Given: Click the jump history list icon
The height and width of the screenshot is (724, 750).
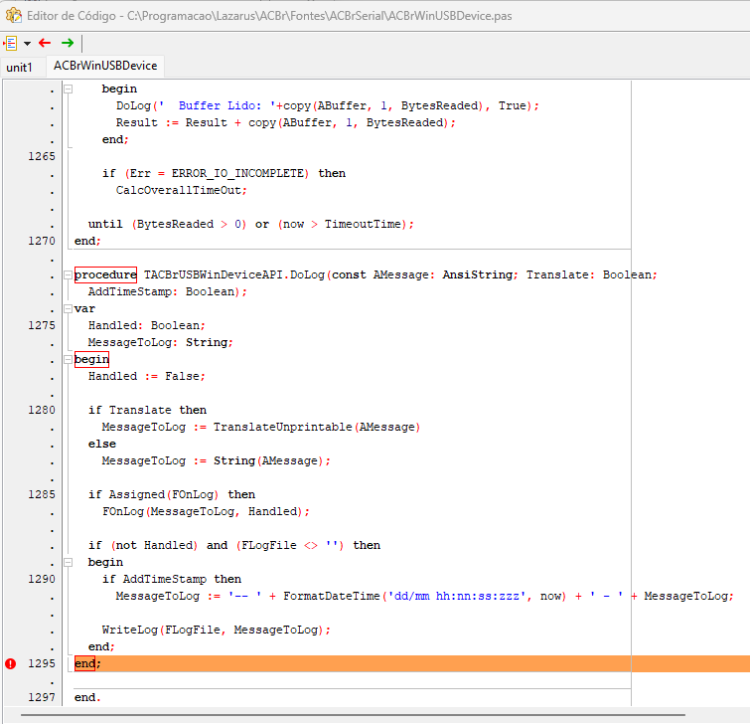Looking at the screenshot, I should tap(10, 44).
